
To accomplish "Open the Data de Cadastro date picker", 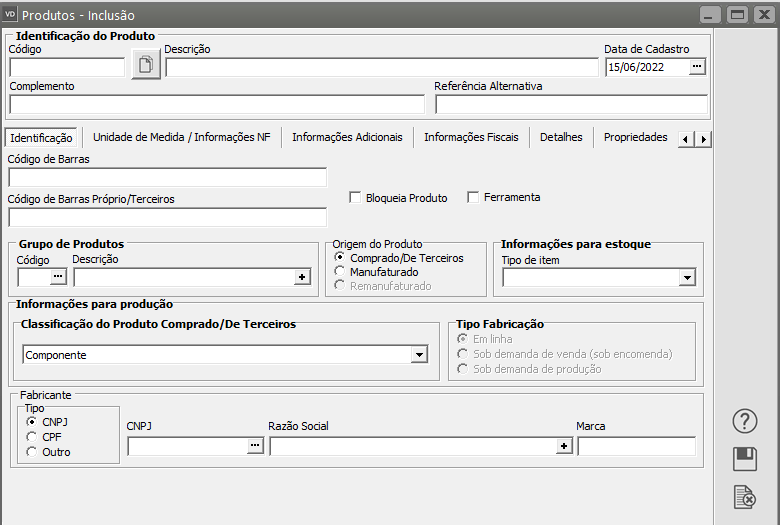I will coord(697,67).
